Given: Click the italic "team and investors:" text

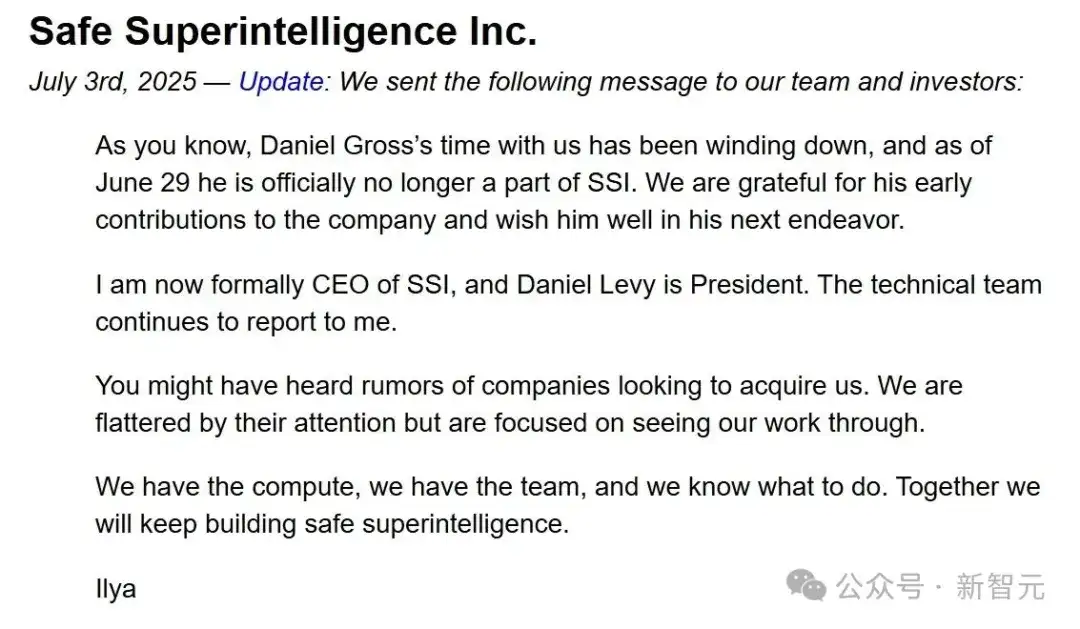Looking at the screenshot, I should 907,82.
